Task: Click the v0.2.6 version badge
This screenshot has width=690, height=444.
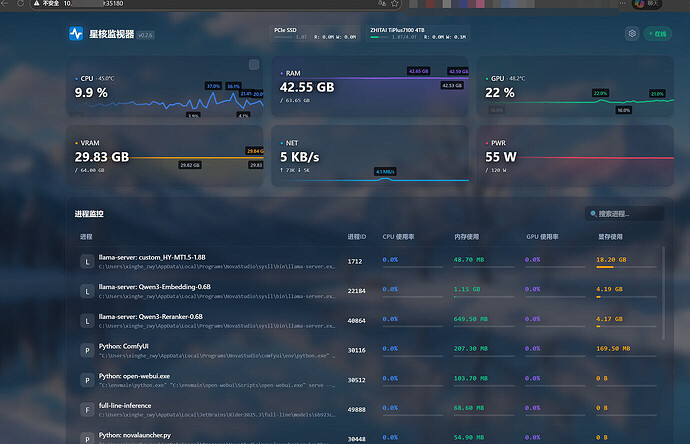Action: (x=145, y=35)
